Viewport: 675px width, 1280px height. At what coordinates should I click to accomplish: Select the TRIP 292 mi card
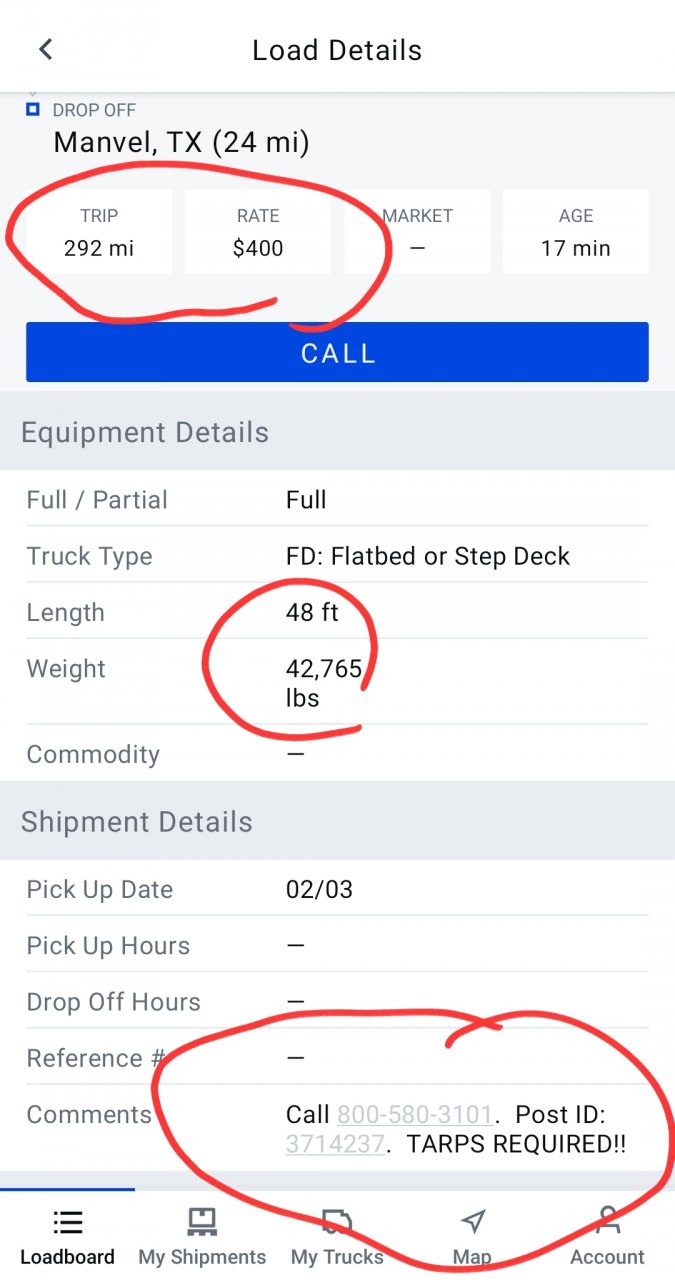99,232
